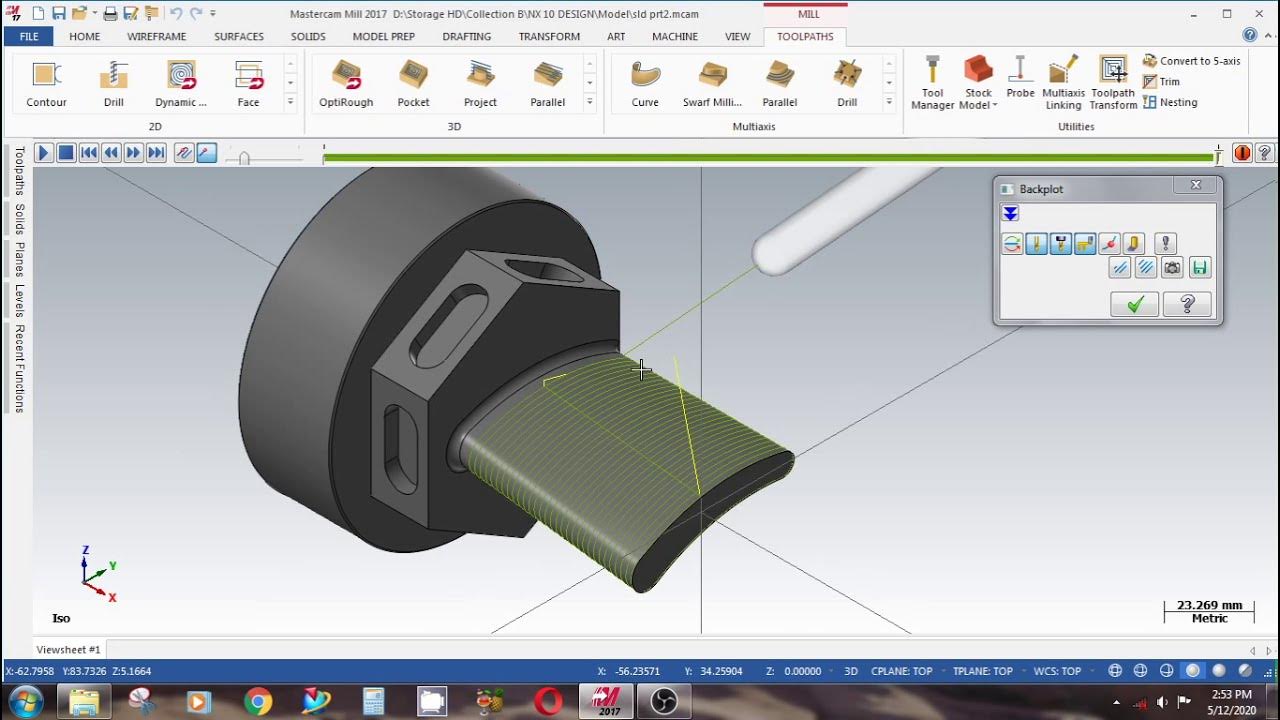
Task: Toggle rapid moves display in Backplot
Action: coord(1085,243)
